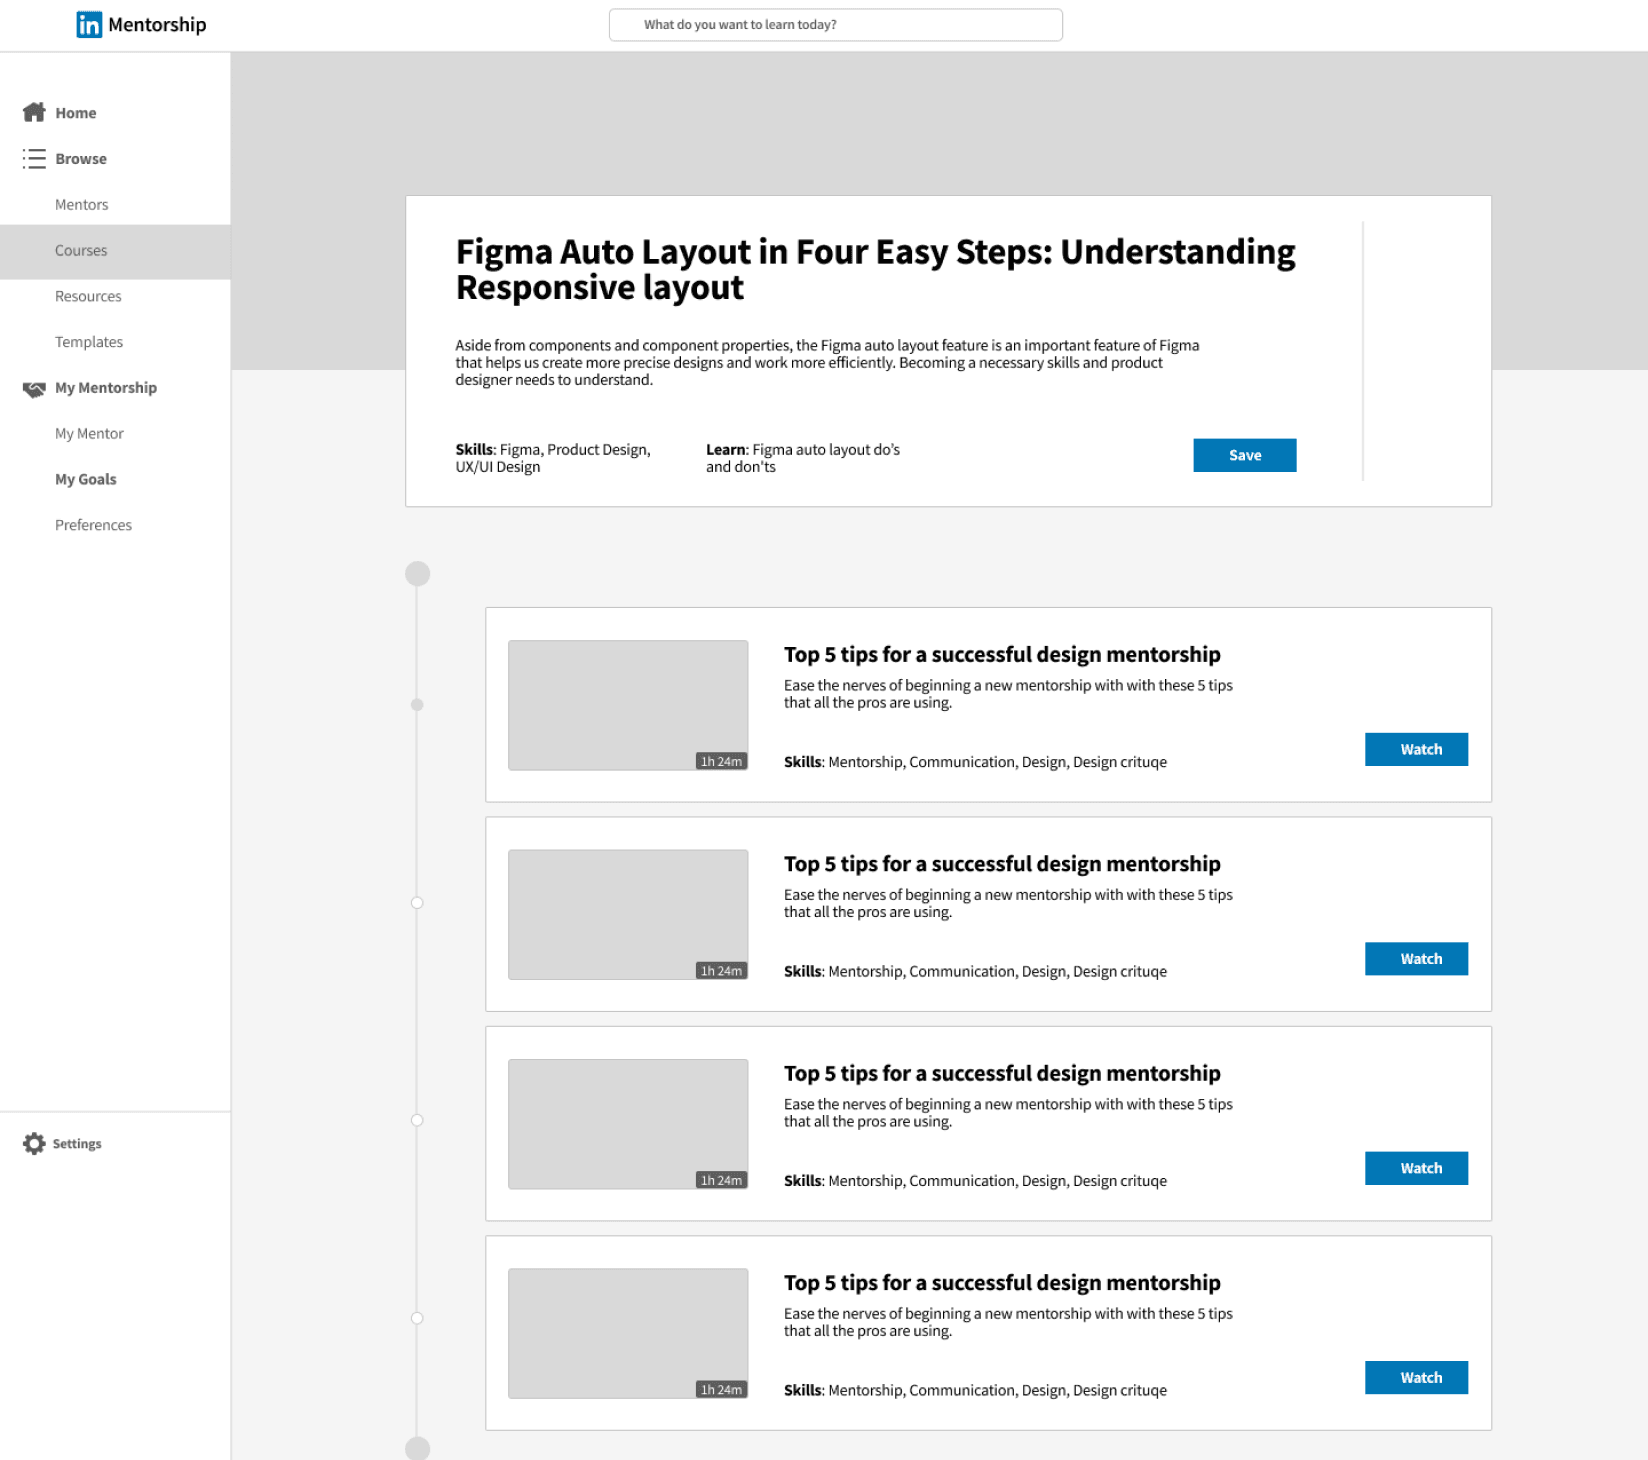
Task: Click the LinkedIn logo icon
Action: coord(89,25)
